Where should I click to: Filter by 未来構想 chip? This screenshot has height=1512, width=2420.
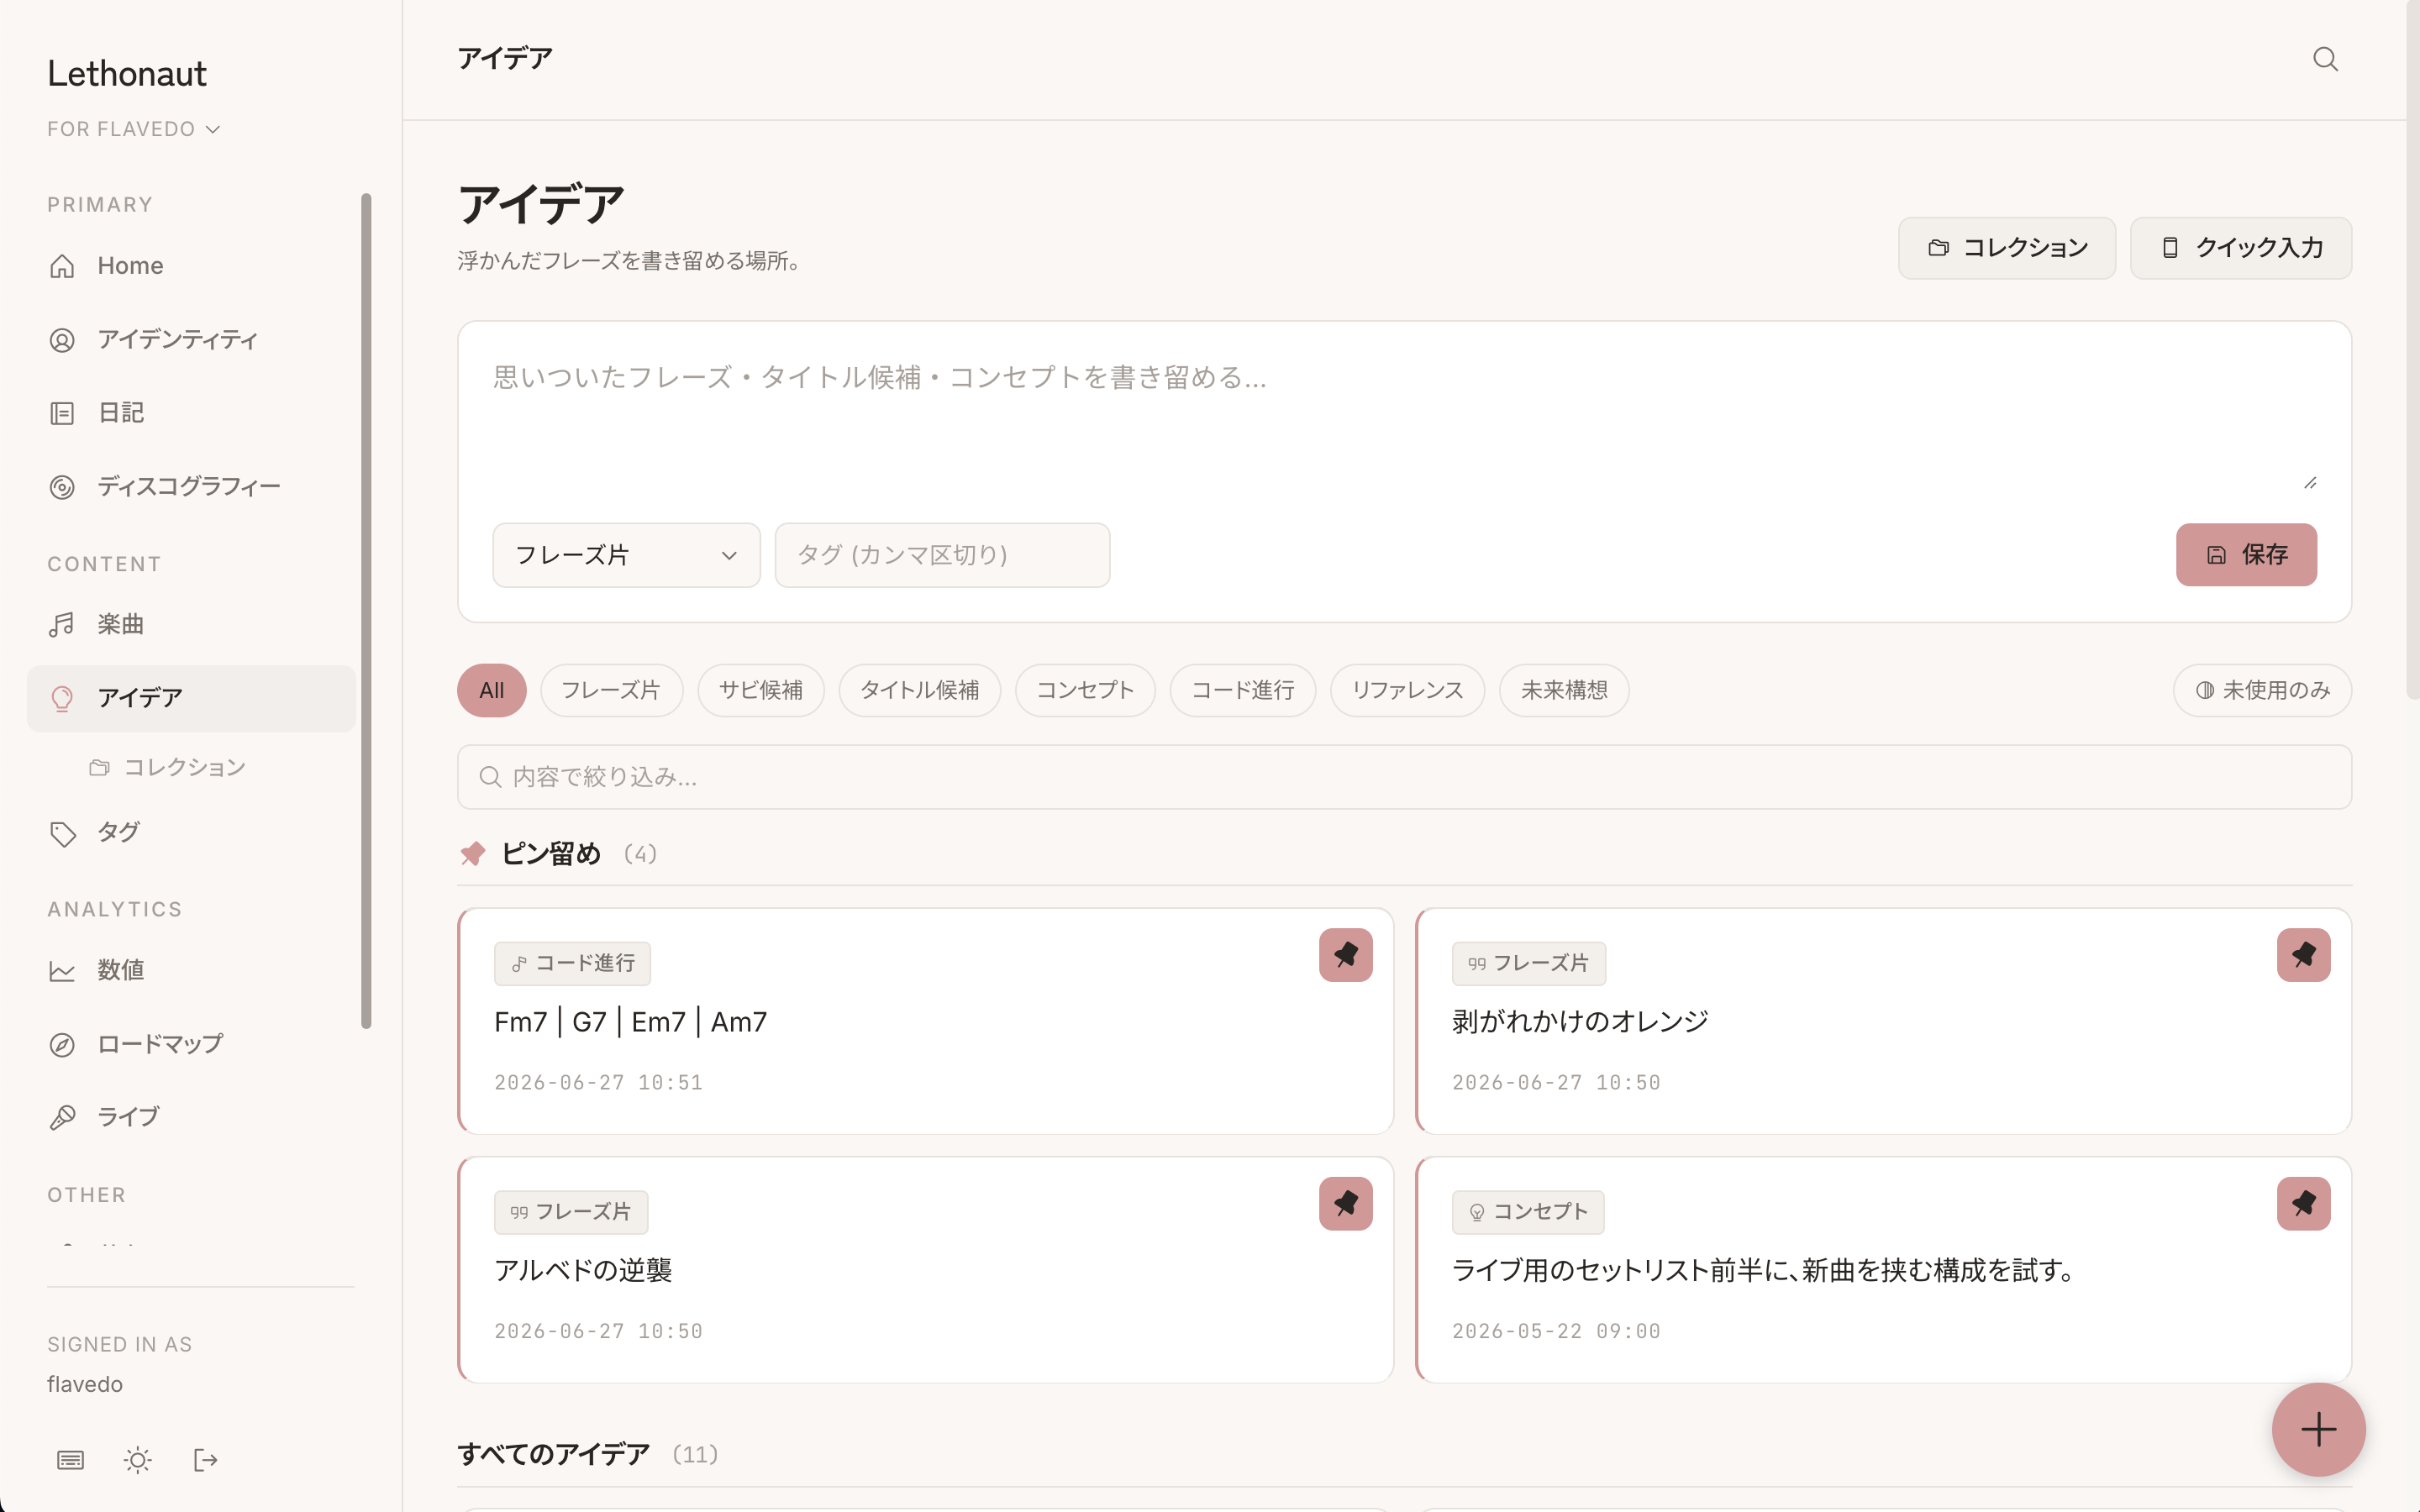pos(1564,690)
